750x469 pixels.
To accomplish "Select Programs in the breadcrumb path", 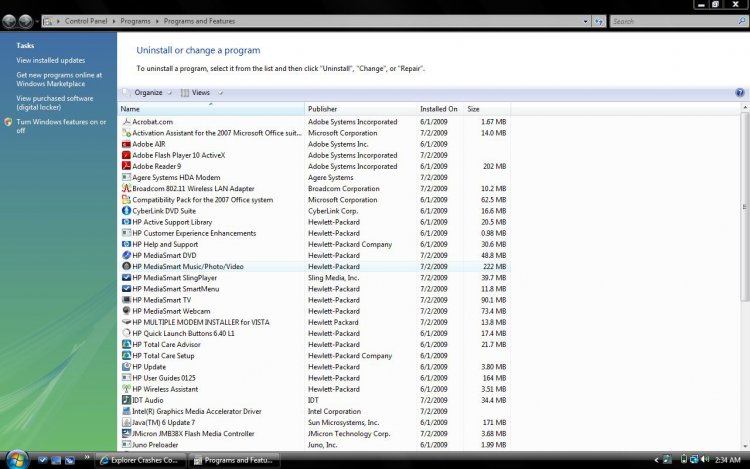I will click(135, 21).
